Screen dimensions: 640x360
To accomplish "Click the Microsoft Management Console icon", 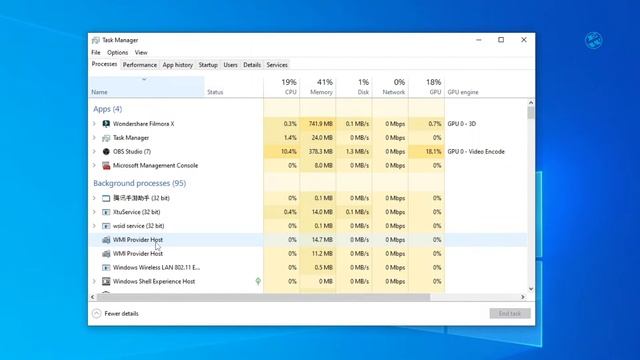I will coord(106,165).
